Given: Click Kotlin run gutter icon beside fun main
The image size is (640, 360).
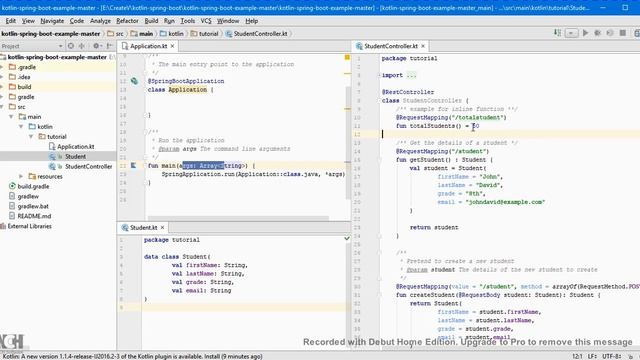Looking at the screenshot, I should [133, 166].
